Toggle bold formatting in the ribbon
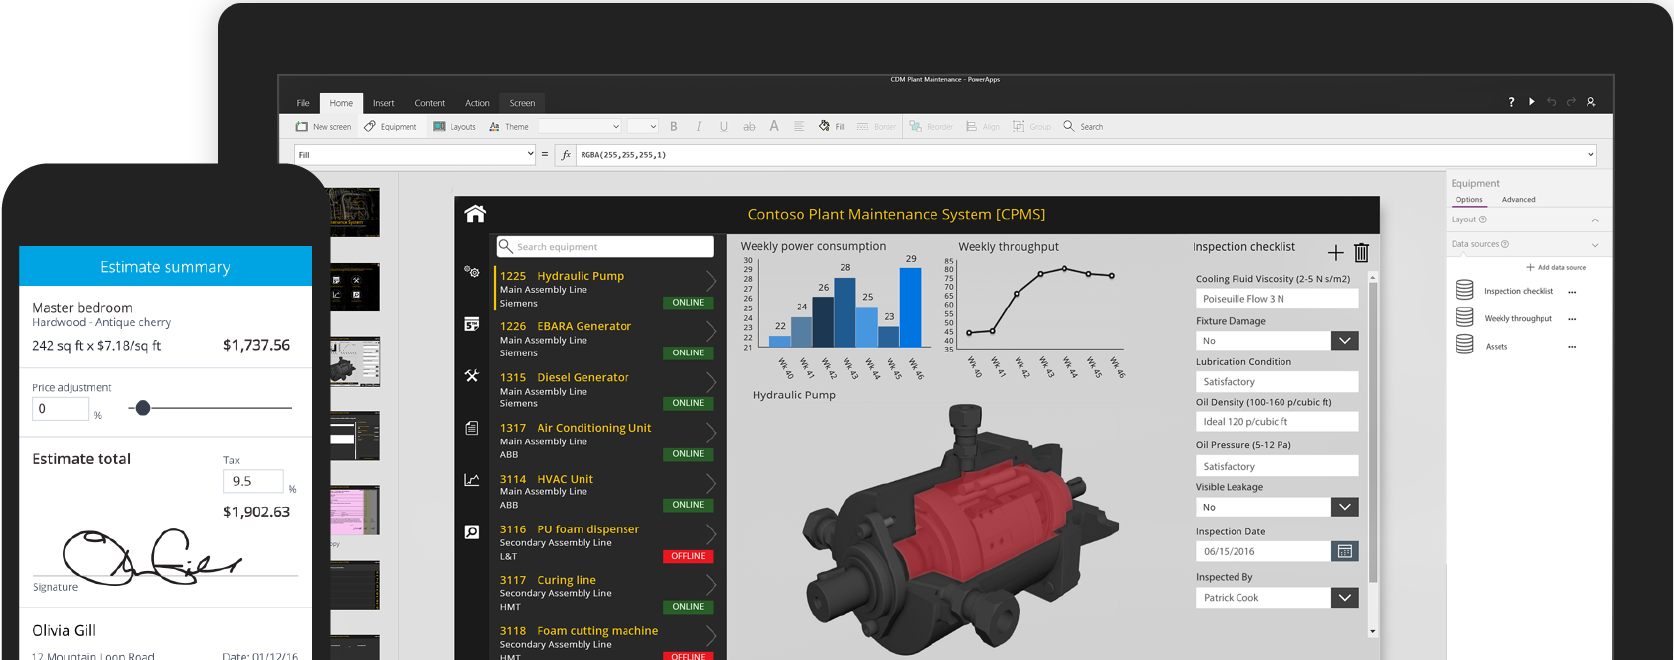This screenshot has width=1674, height=660. point(674,127)
